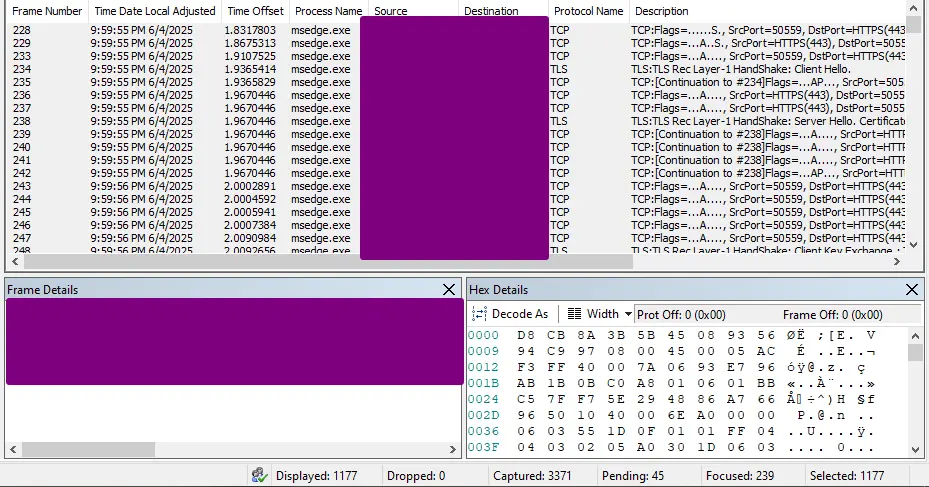Screen dimensions: 929x487
Task: Sort by Process Name column header
Action: pos(328,11)
